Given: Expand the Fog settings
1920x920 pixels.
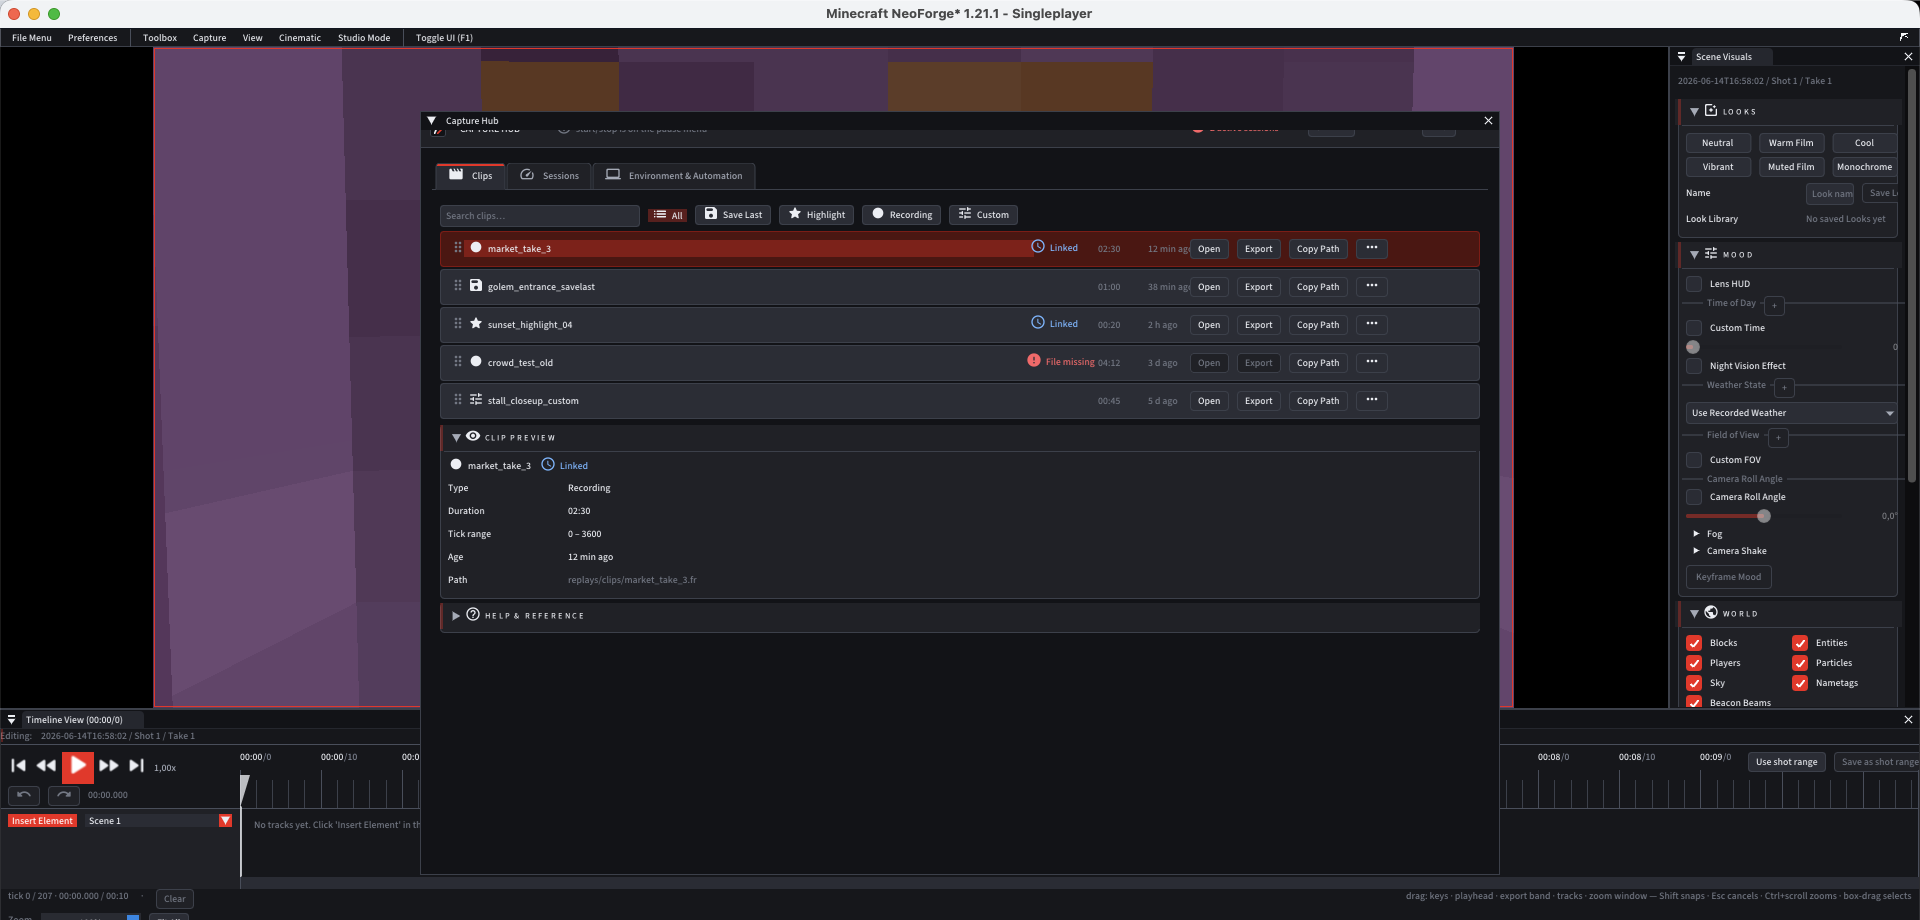Looking at the screenshot, I should 1696,534.
